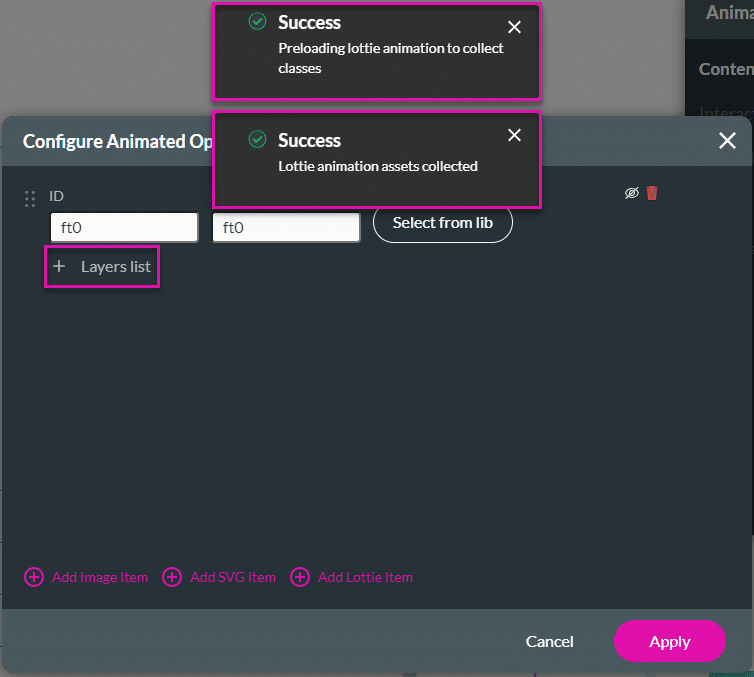754x677 pixels.
Task: Open library via Select from lib button
Action: 442,223
